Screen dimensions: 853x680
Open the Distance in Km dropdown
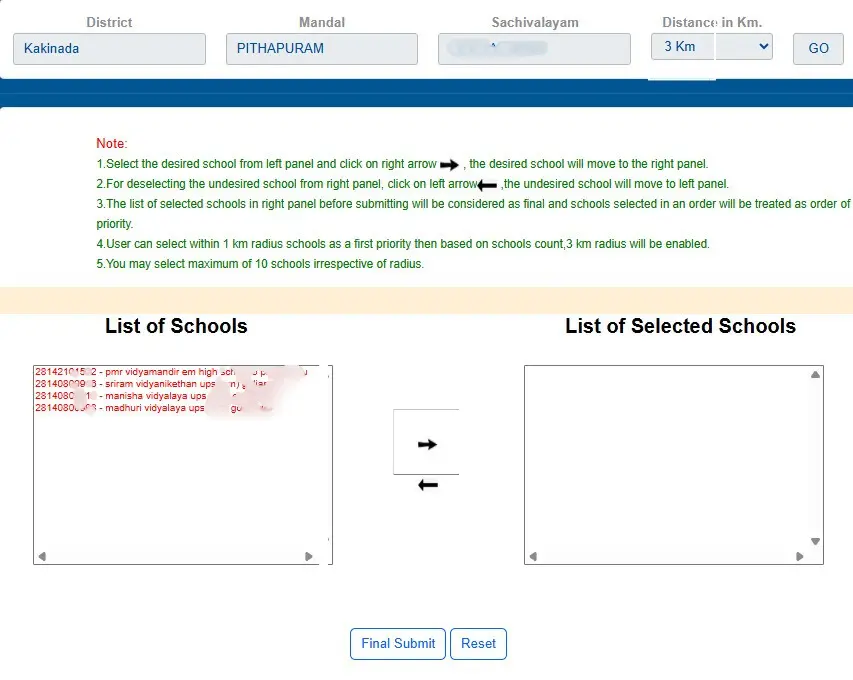point(712,47)
